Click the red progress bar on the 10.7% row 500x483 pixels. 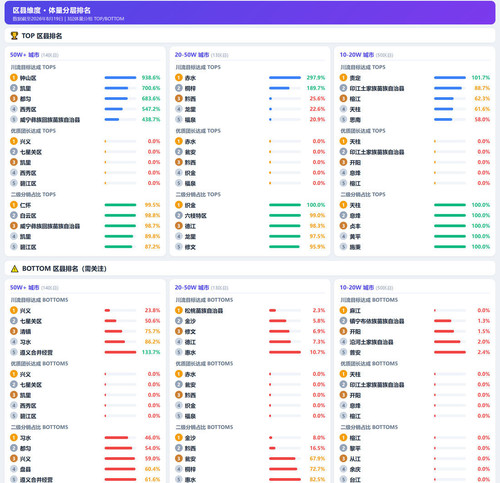(285, 352)
